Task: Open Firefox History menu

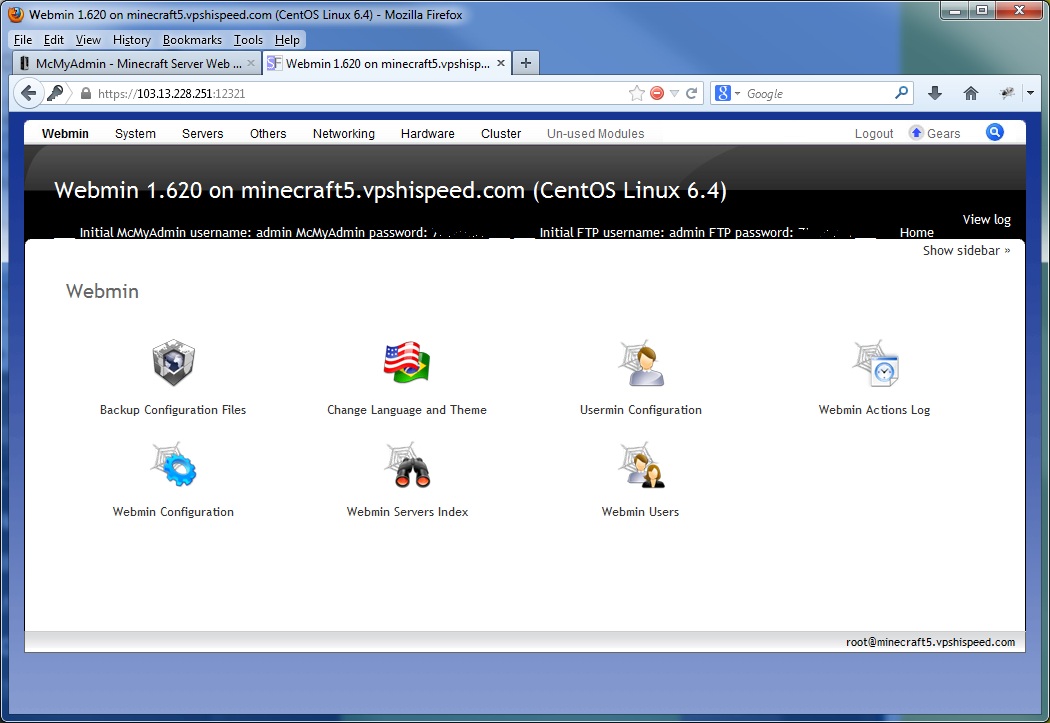Action: pyautogui.click(x=131, y=39)
